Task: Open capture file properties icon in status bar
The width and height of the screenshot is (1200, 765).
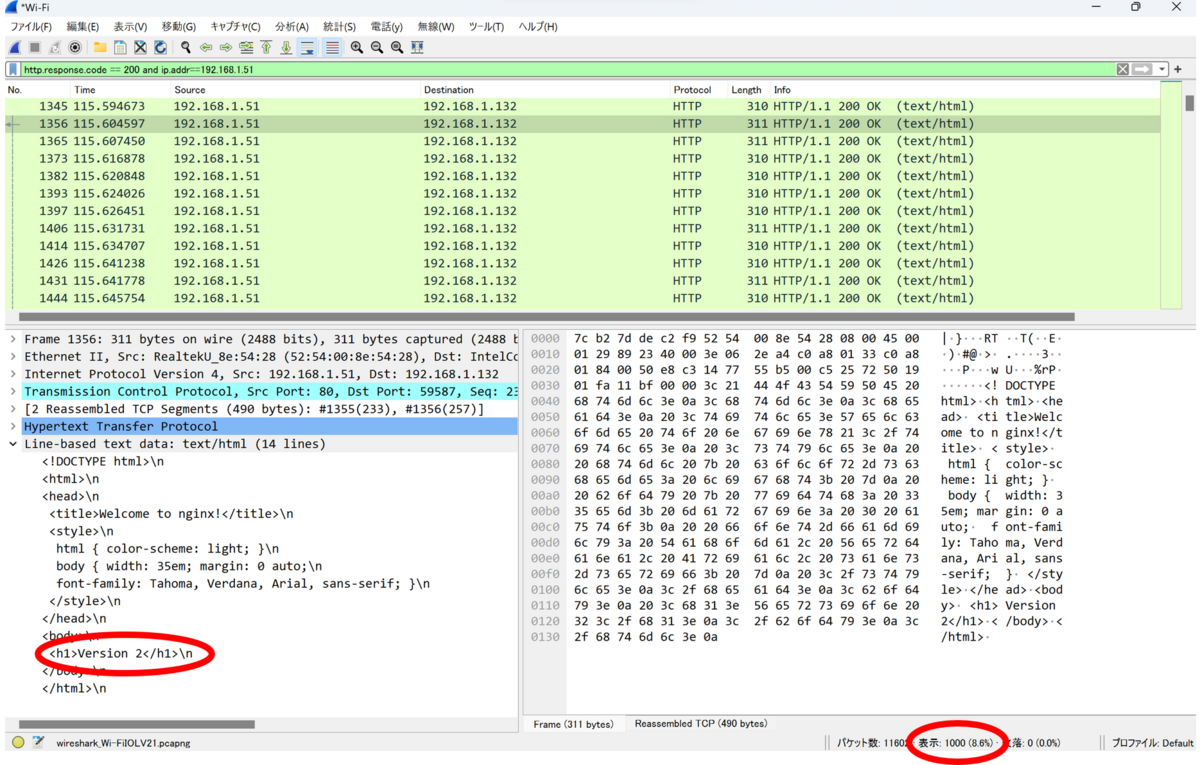Action: 38,742
